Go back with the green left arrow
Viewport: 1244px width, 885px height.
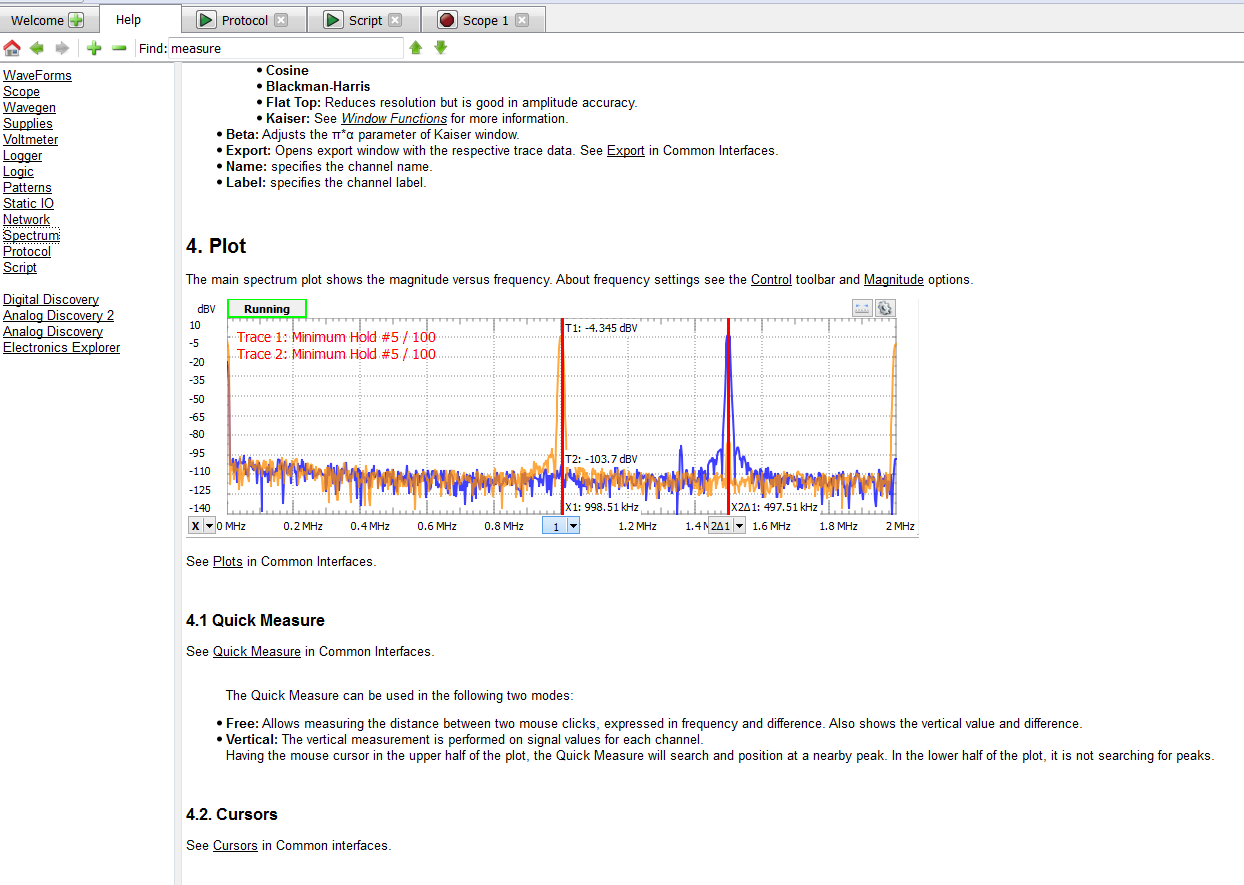click(x=37, y=48)
